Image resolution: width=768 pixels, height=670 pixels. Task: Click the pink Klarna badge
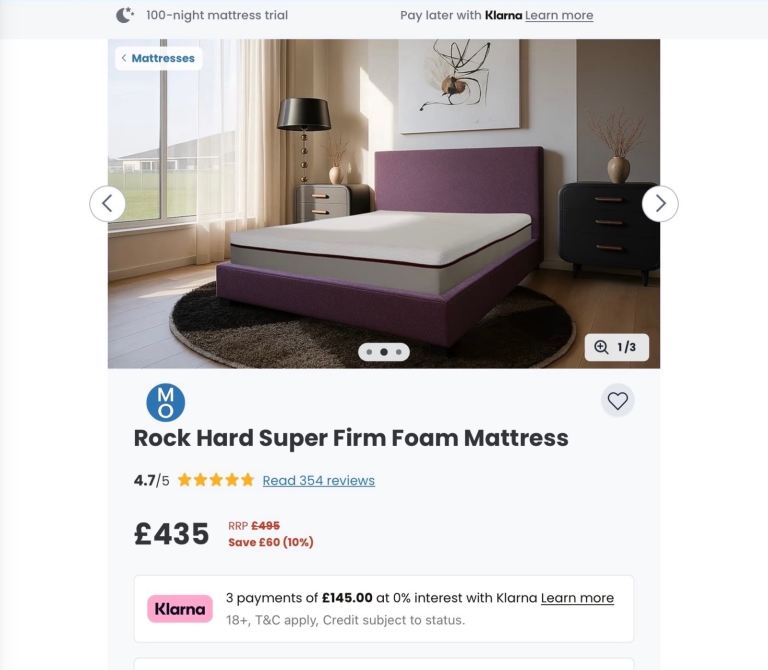(x=180, y=609)
